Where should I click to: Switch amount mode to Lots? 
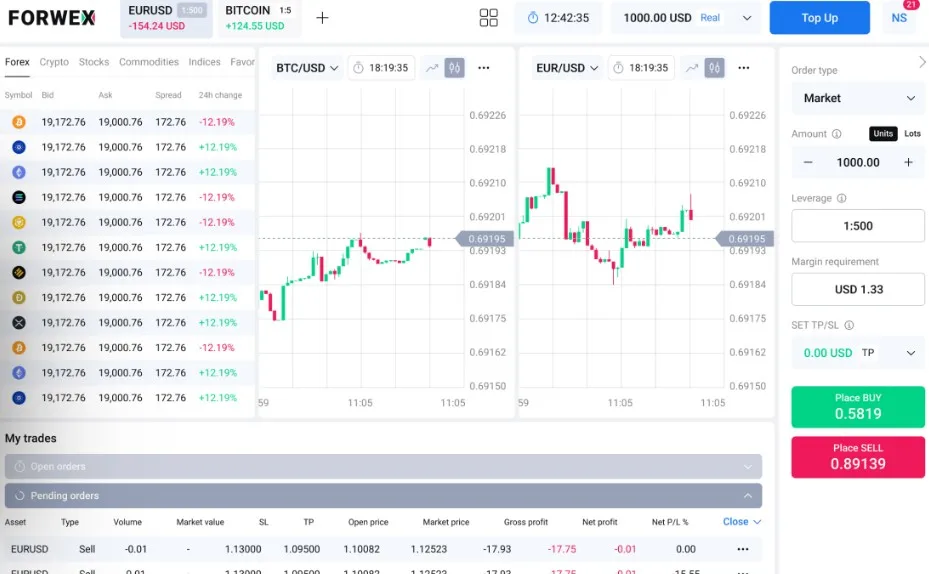point(912,134)
